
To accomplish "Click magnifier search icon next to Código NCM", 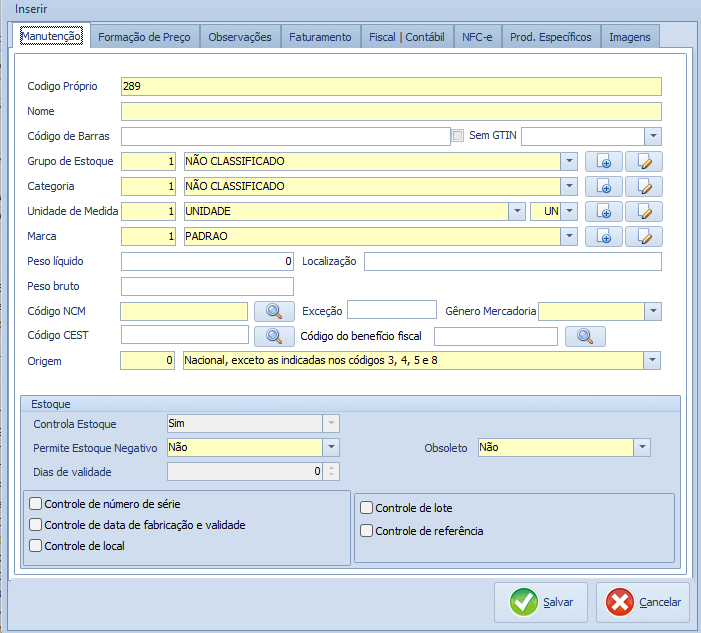I will 273,311.
